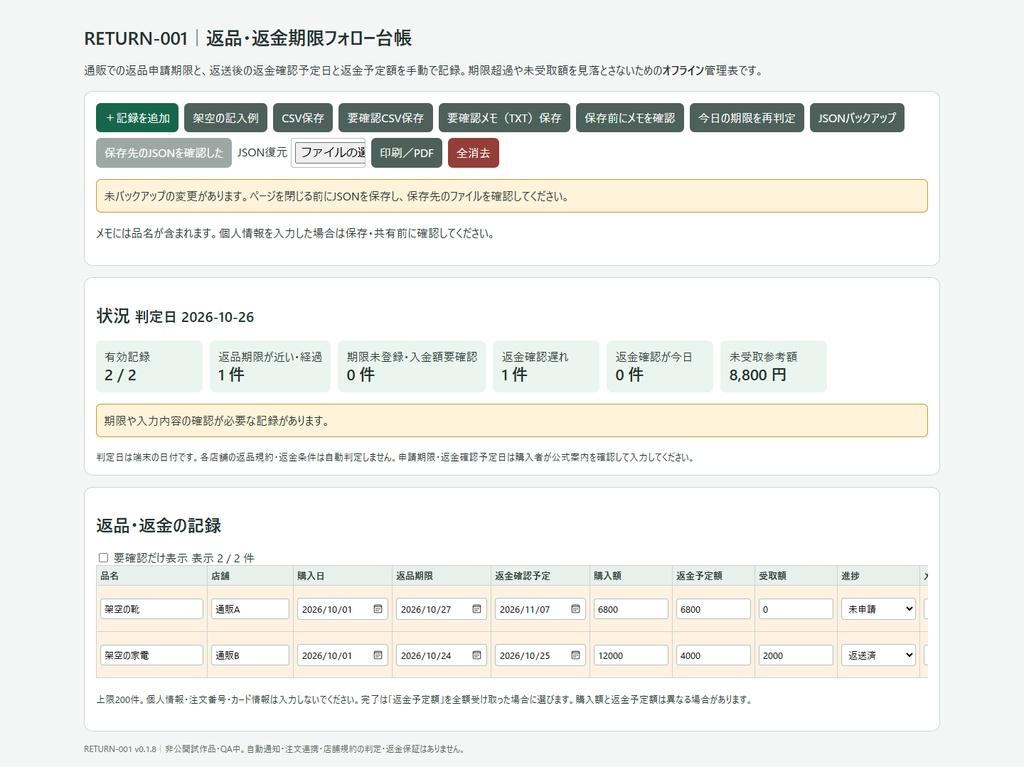Open calendar icon for 架空の靴 purchase date

tap(377, 609)
